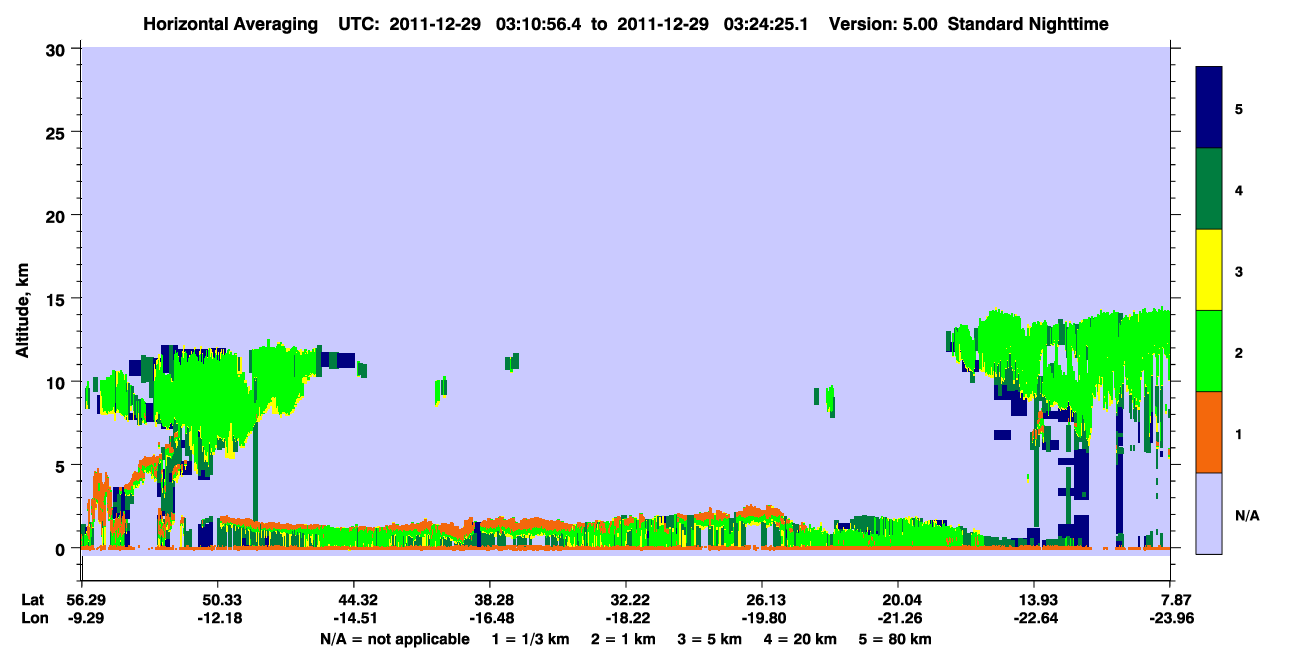Click the bright green colorbar segment labeled 2

tap(1209, 351)
